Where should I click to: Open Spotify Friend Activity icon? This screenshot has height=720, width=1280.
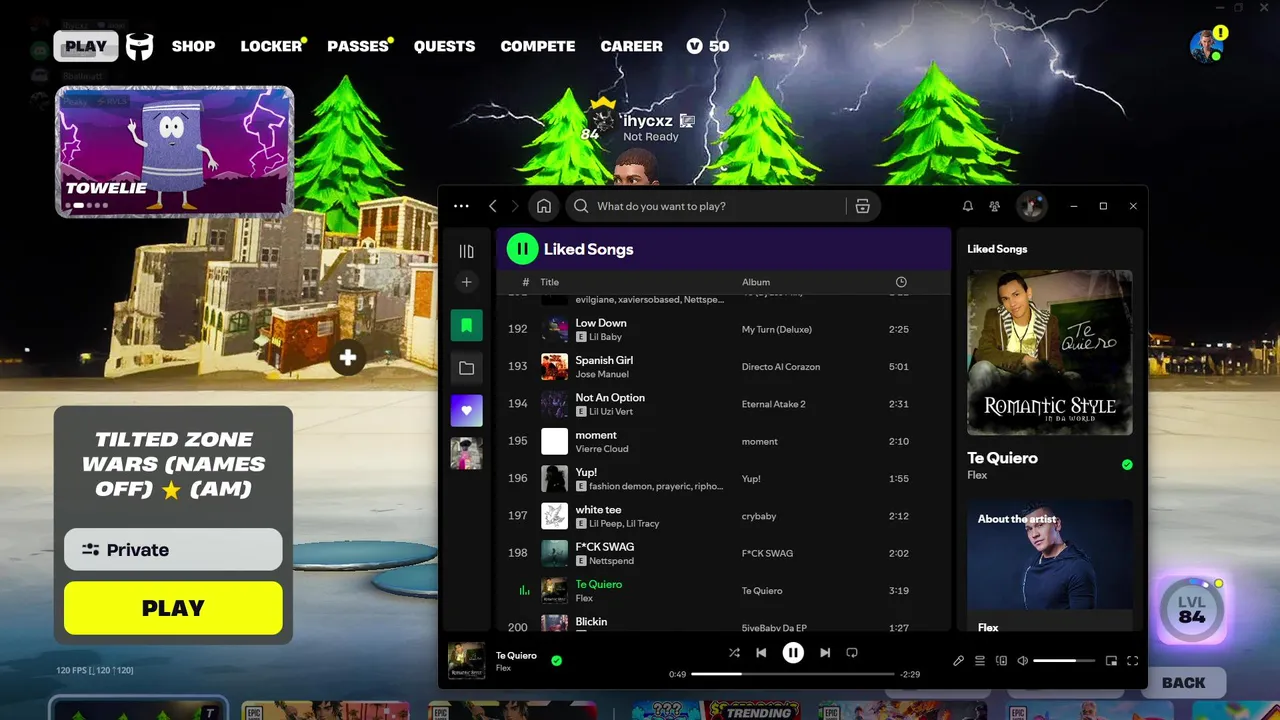pos(994,206)
